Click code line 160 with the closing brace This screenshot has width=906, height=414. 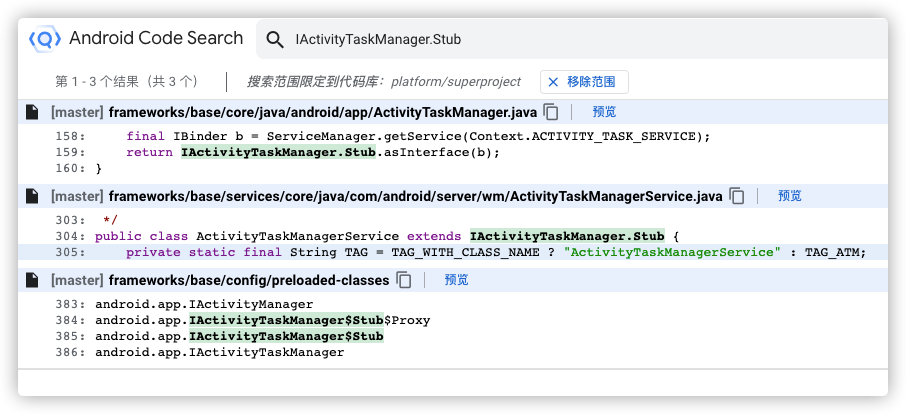coord(452,169)
